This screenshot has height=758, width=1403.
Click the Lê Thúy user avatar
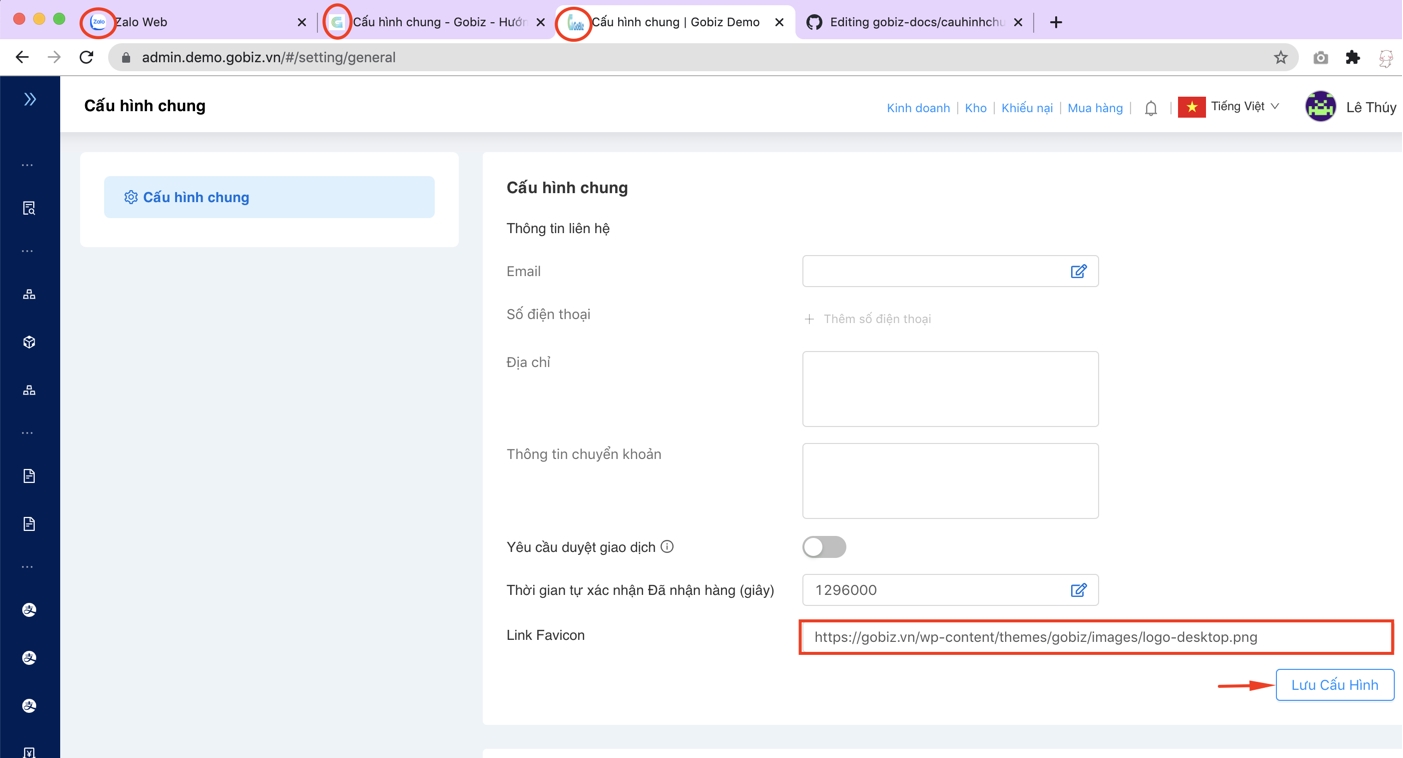(x=1320, y=107)
